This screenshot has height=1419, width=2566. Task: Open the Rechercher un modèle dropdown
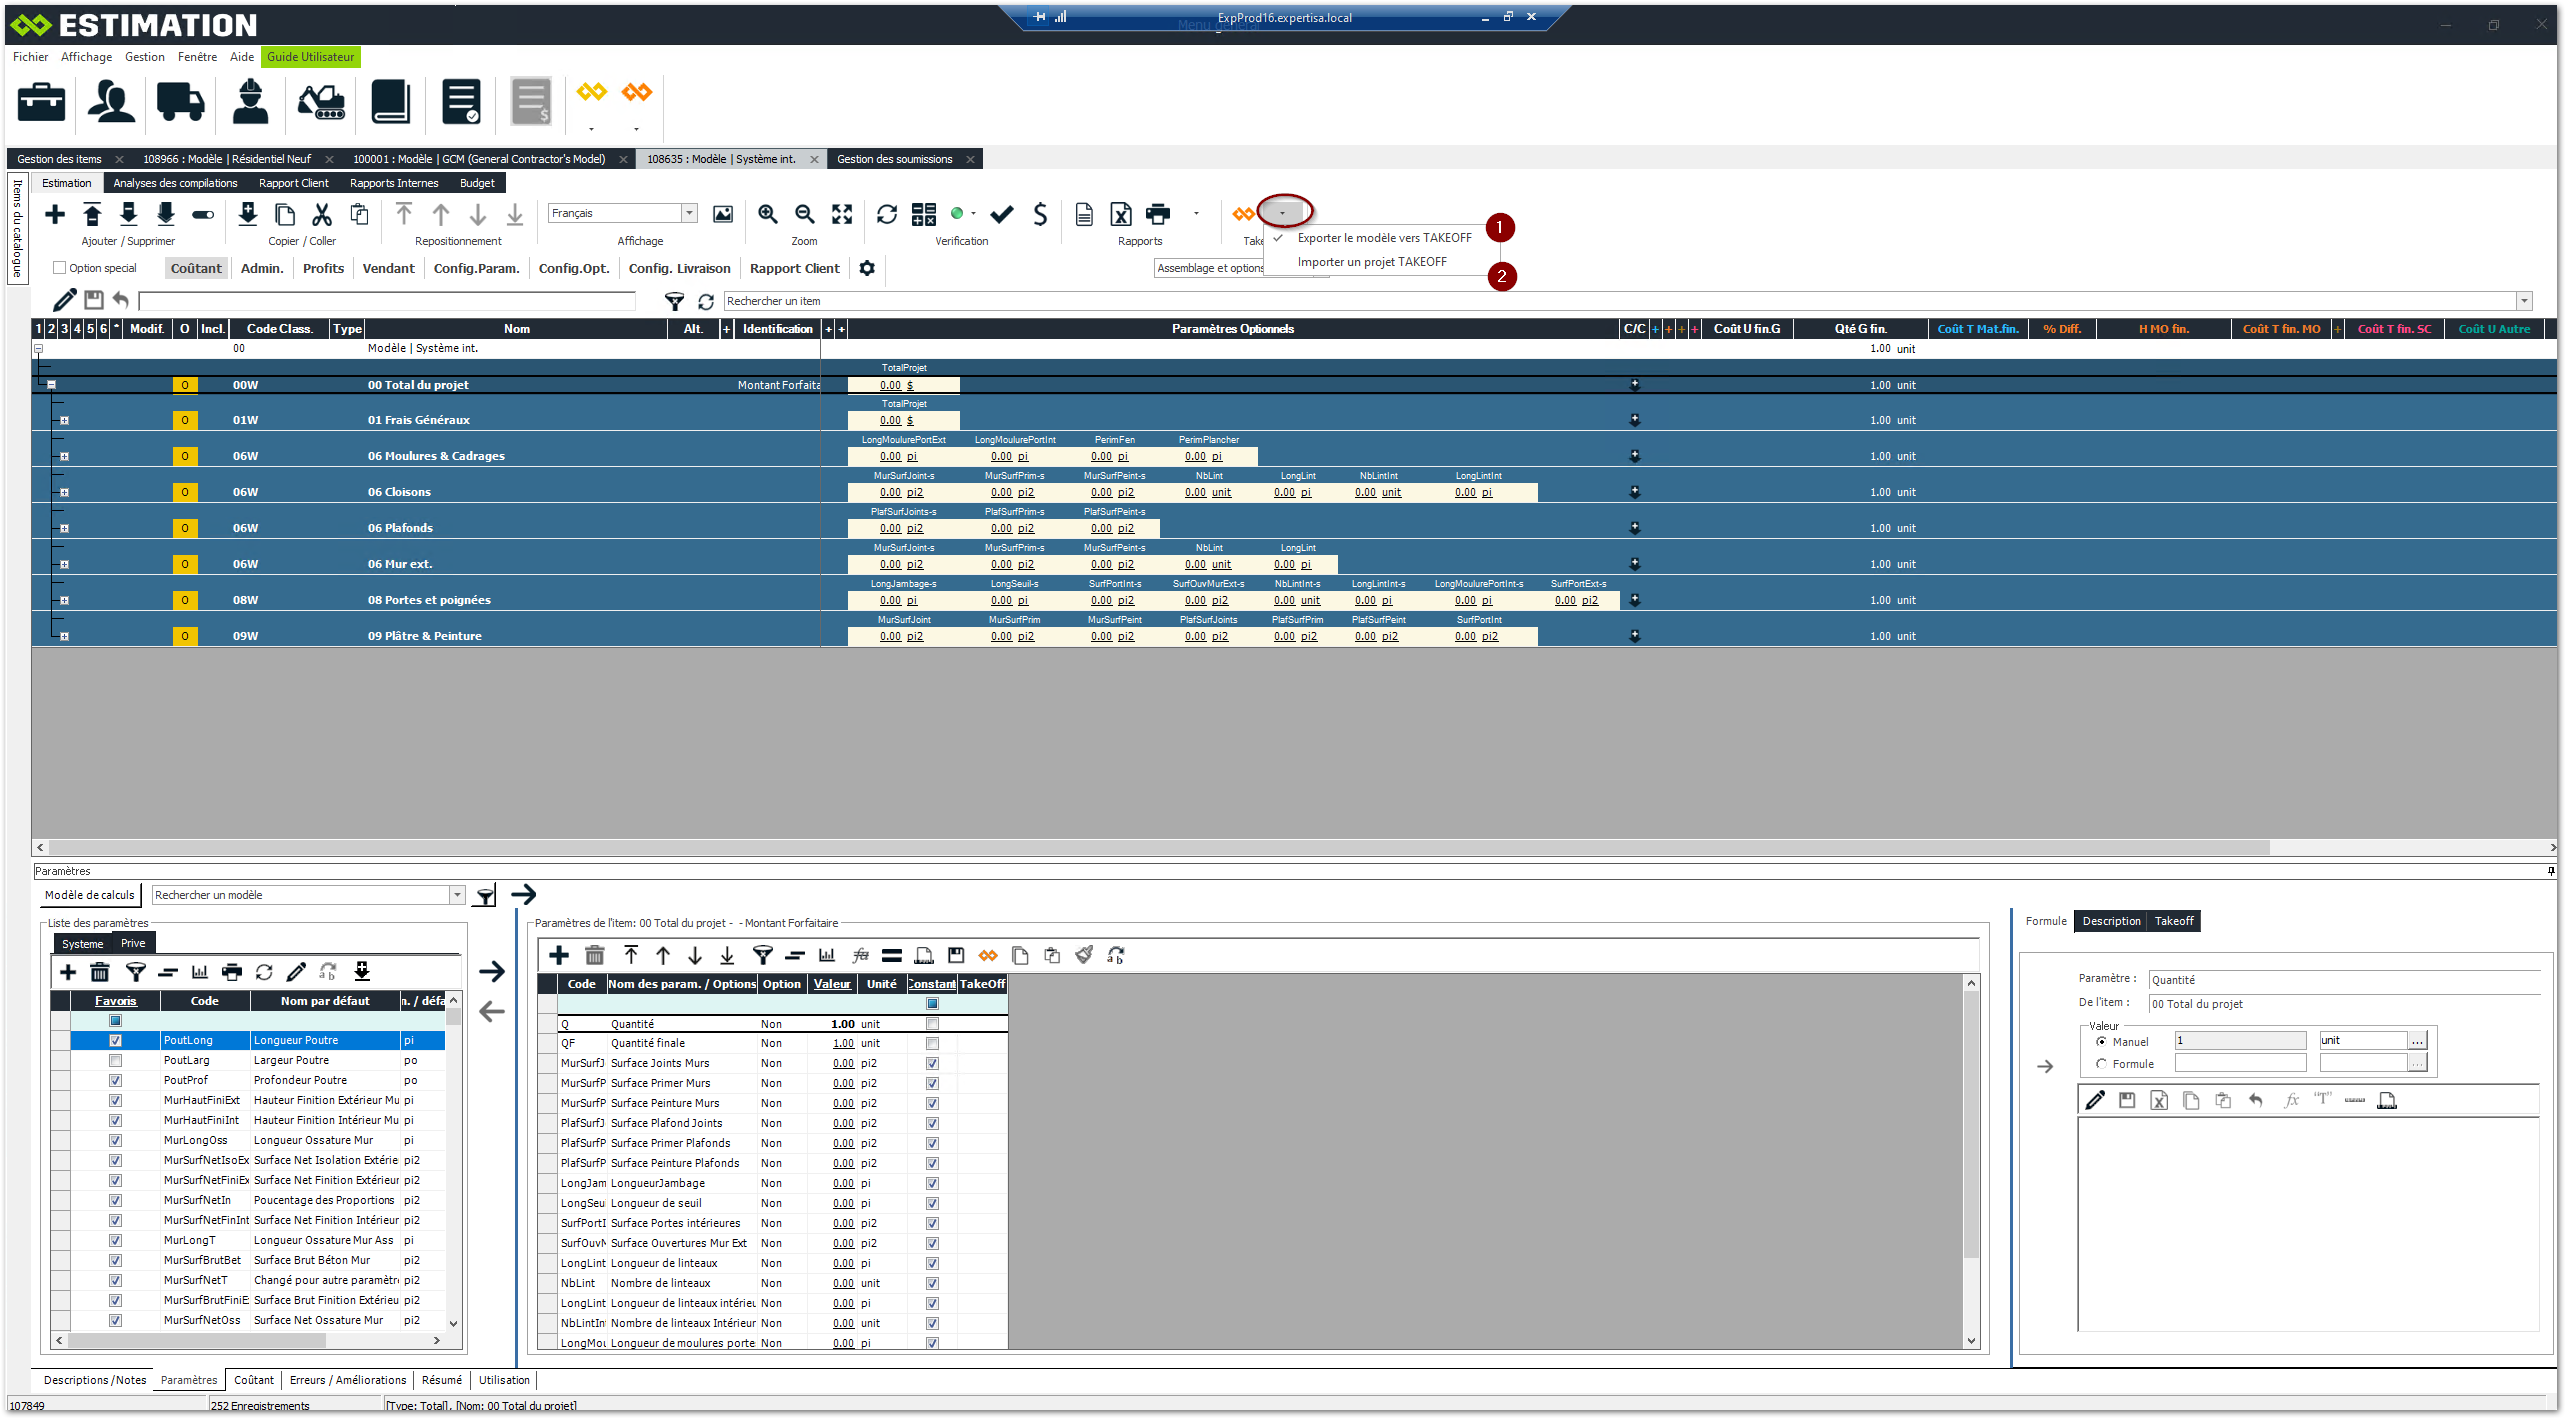point(457,895)
